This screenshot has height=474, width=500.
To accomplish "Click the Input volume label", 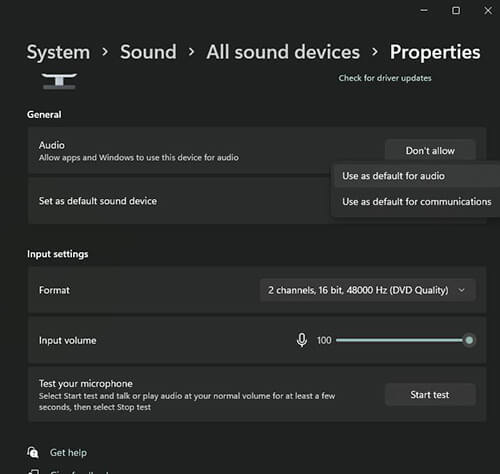I will pyautogui.click(x=68, y=340).
